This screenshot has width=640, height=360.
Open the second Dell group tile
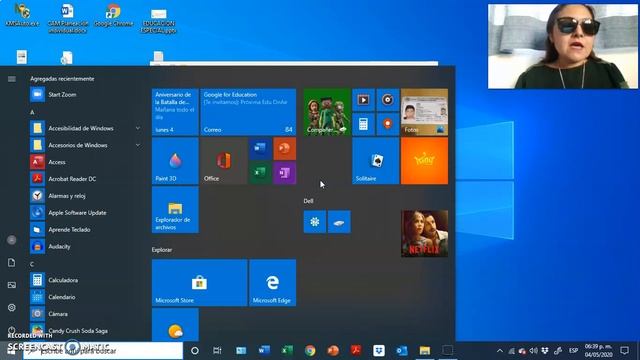(x=339, y=222)
